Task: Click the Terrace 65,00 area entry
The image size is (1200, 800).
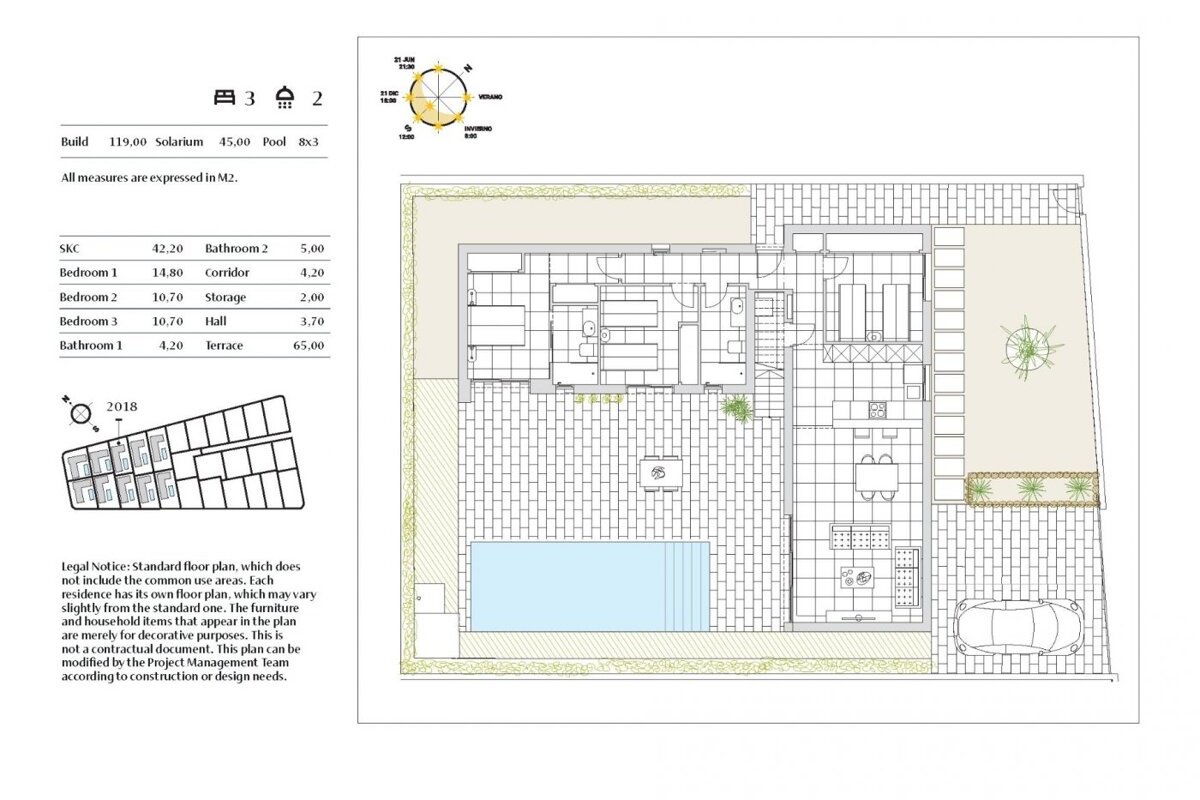Action: [x=265, y=345]
